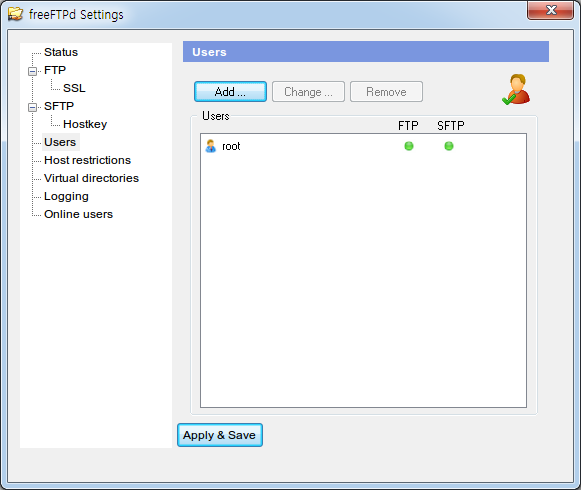Click the SFTP column header

coord(451,126)
